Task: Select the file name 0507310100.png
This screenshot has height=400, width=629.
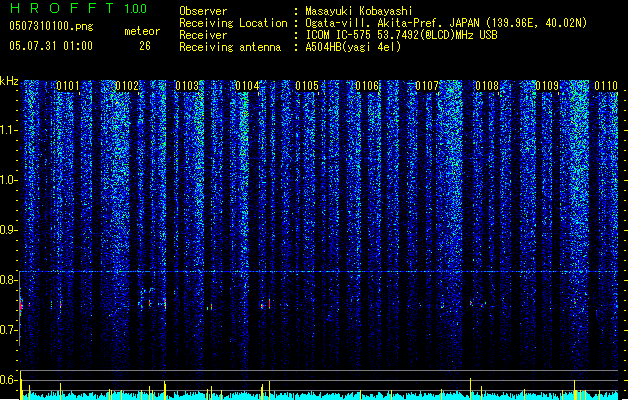Action: coord(51,26)
